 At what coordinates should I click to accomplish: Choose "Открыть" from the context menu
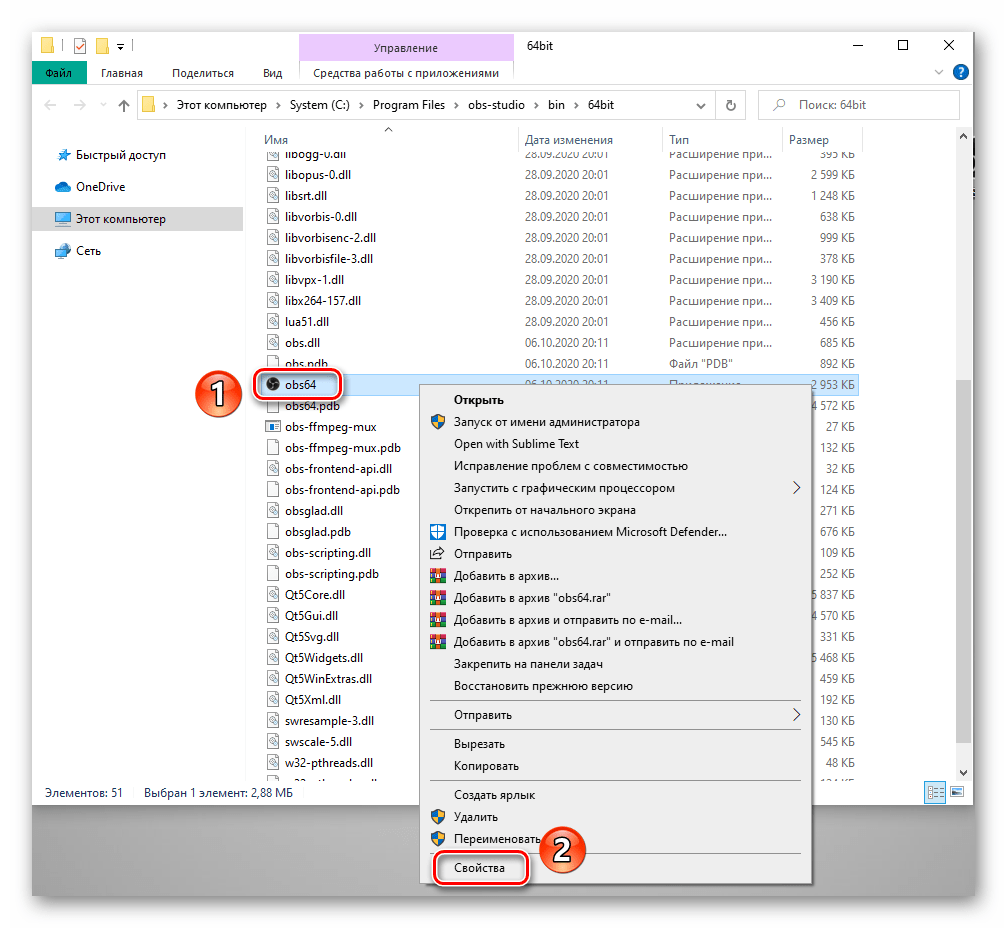click(x=478, y=400)
